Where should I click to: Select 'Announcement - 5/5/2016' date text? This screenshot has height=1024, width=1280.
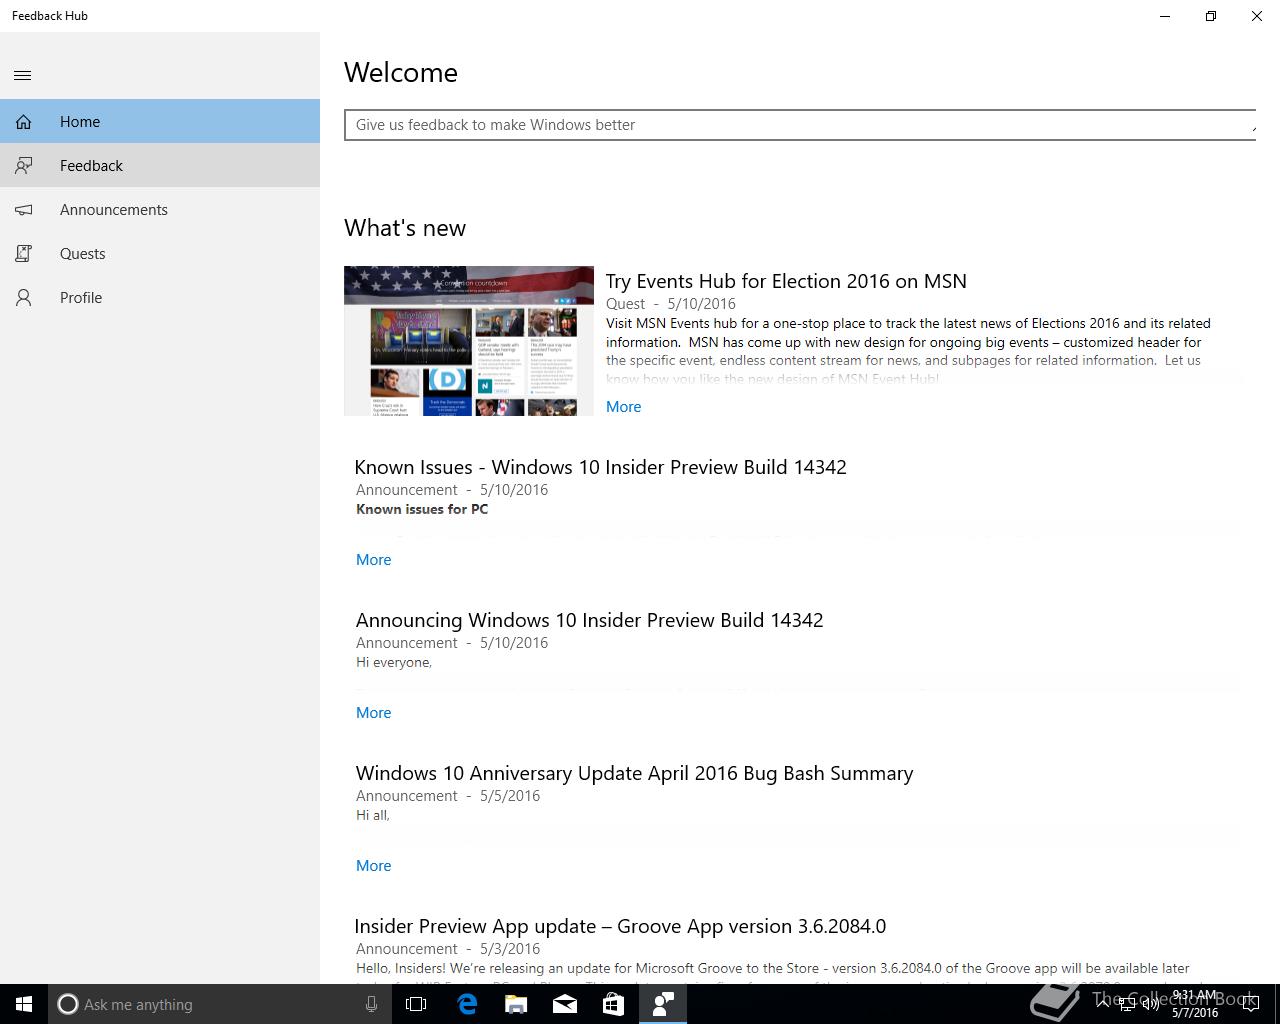point(448,796)
